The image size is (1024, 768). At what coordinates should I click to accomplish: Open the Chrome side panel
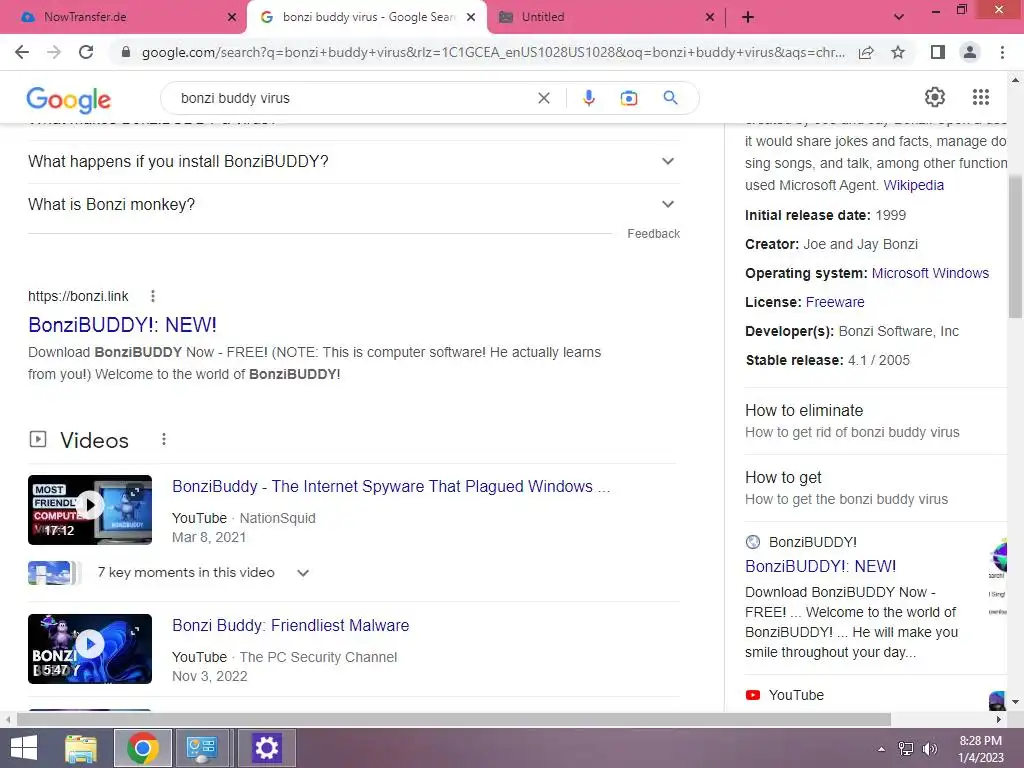[x=938, y=52]
